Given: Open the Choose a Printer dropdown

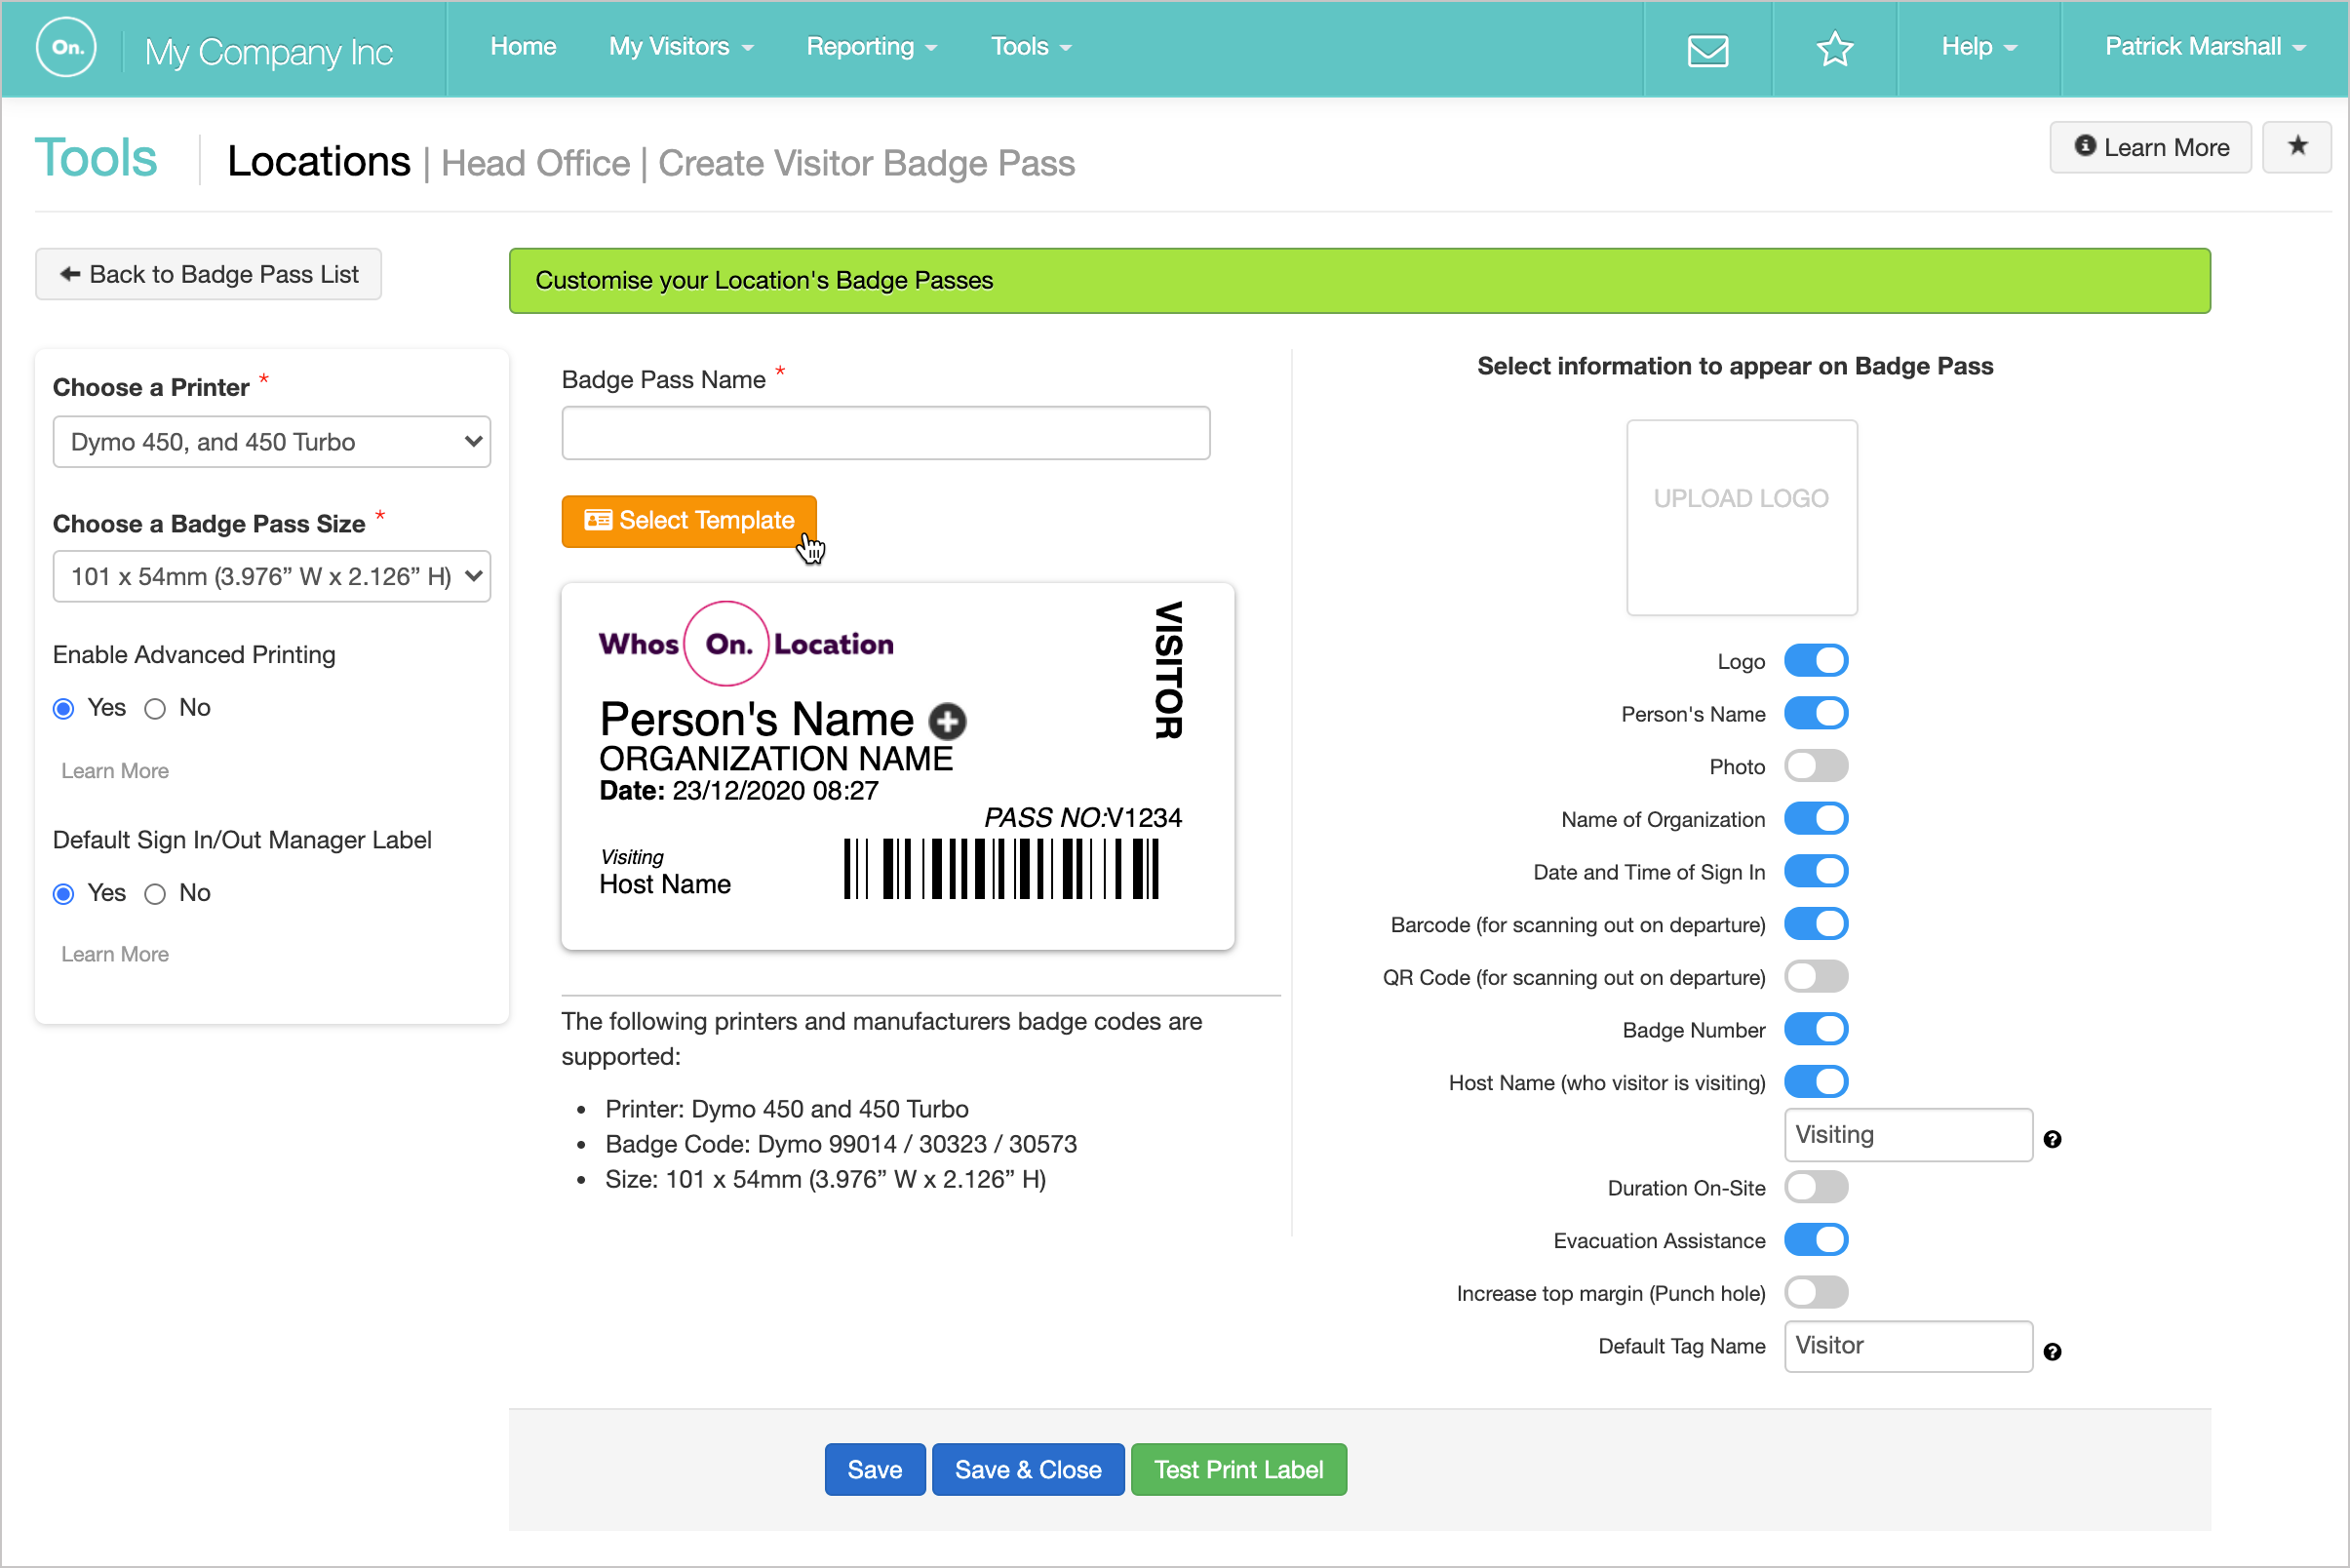Looking at the screenshot, I should [x=271, y=441].
